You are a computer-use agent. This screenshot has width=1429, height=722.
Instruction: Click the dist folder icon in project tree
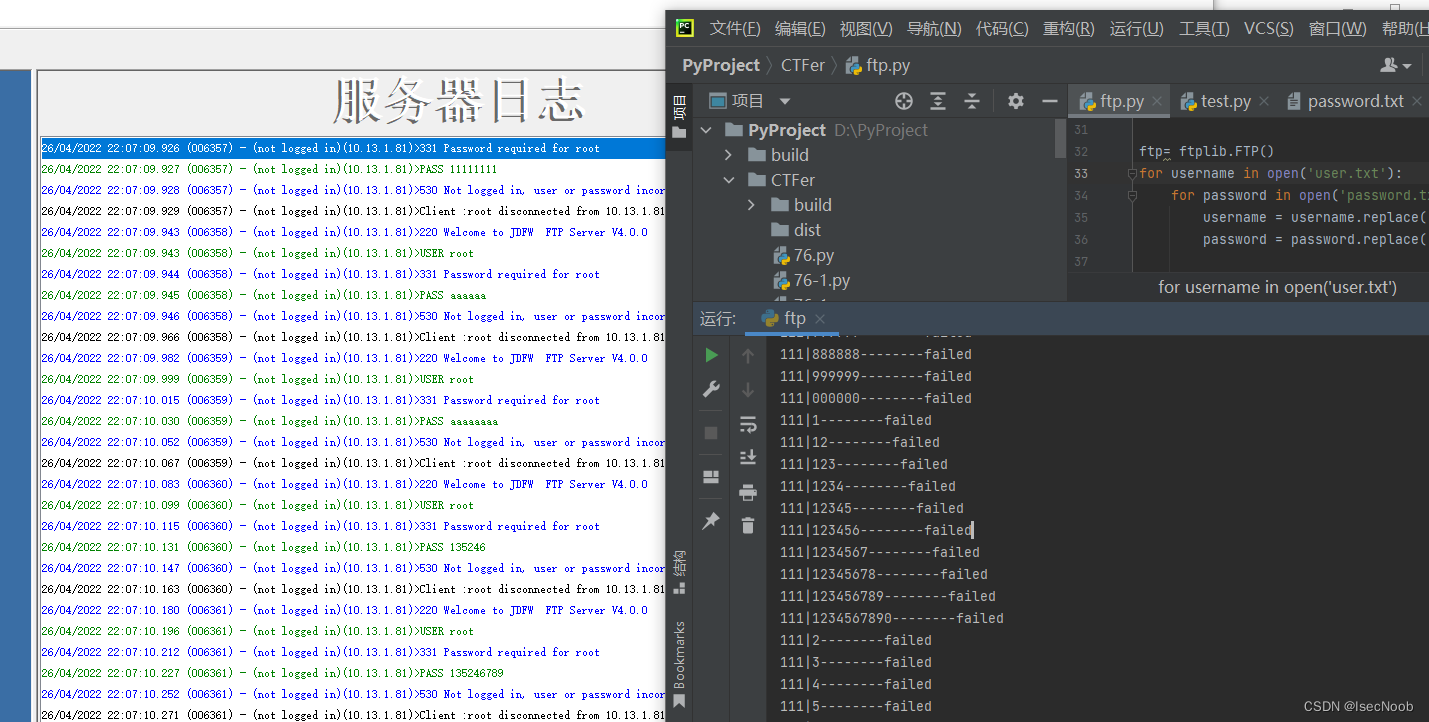click(x=780, y=230)
